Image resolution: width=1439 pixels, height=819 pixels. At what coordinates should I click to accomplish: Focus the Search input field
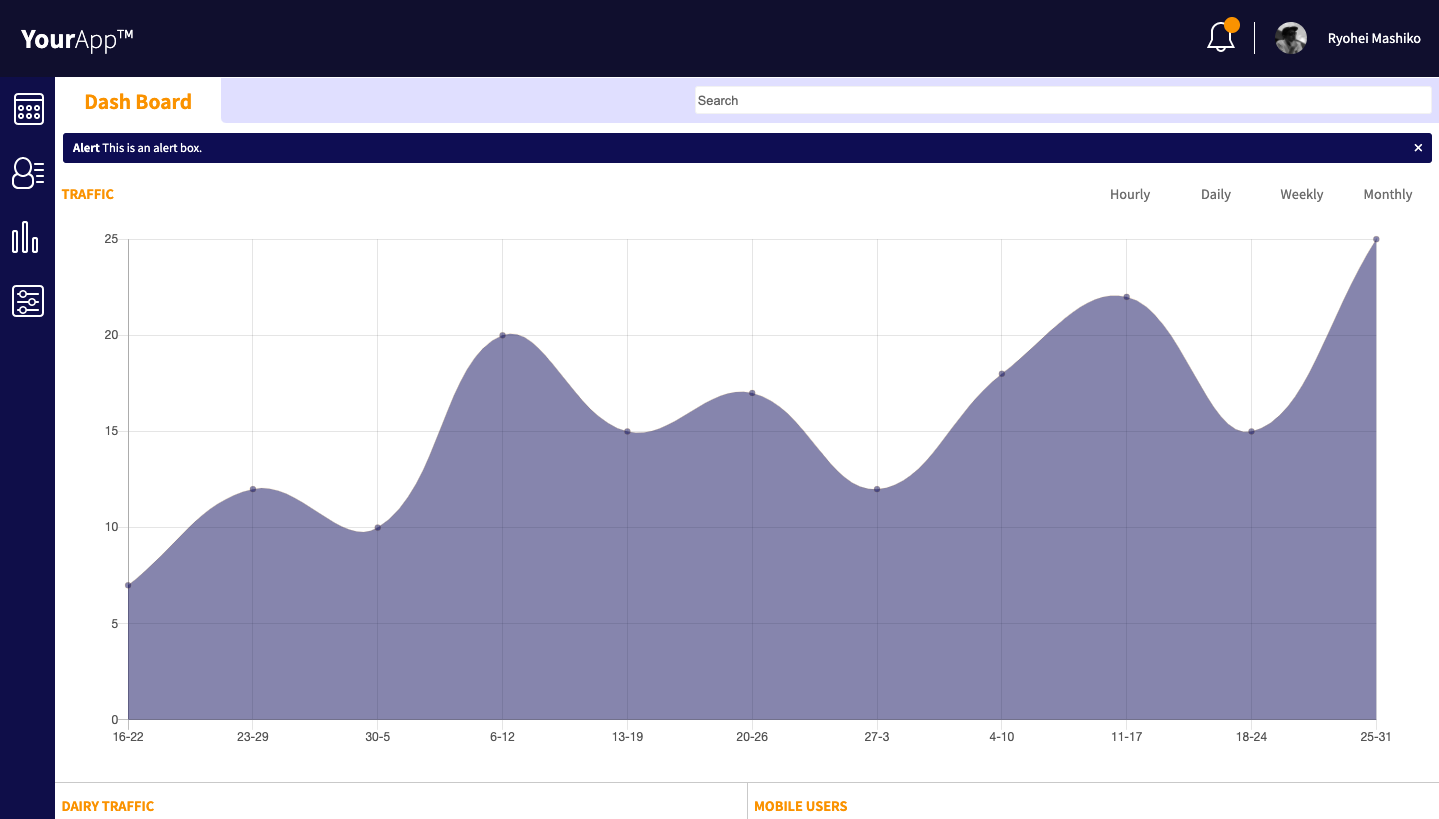tap(1063, 100)
